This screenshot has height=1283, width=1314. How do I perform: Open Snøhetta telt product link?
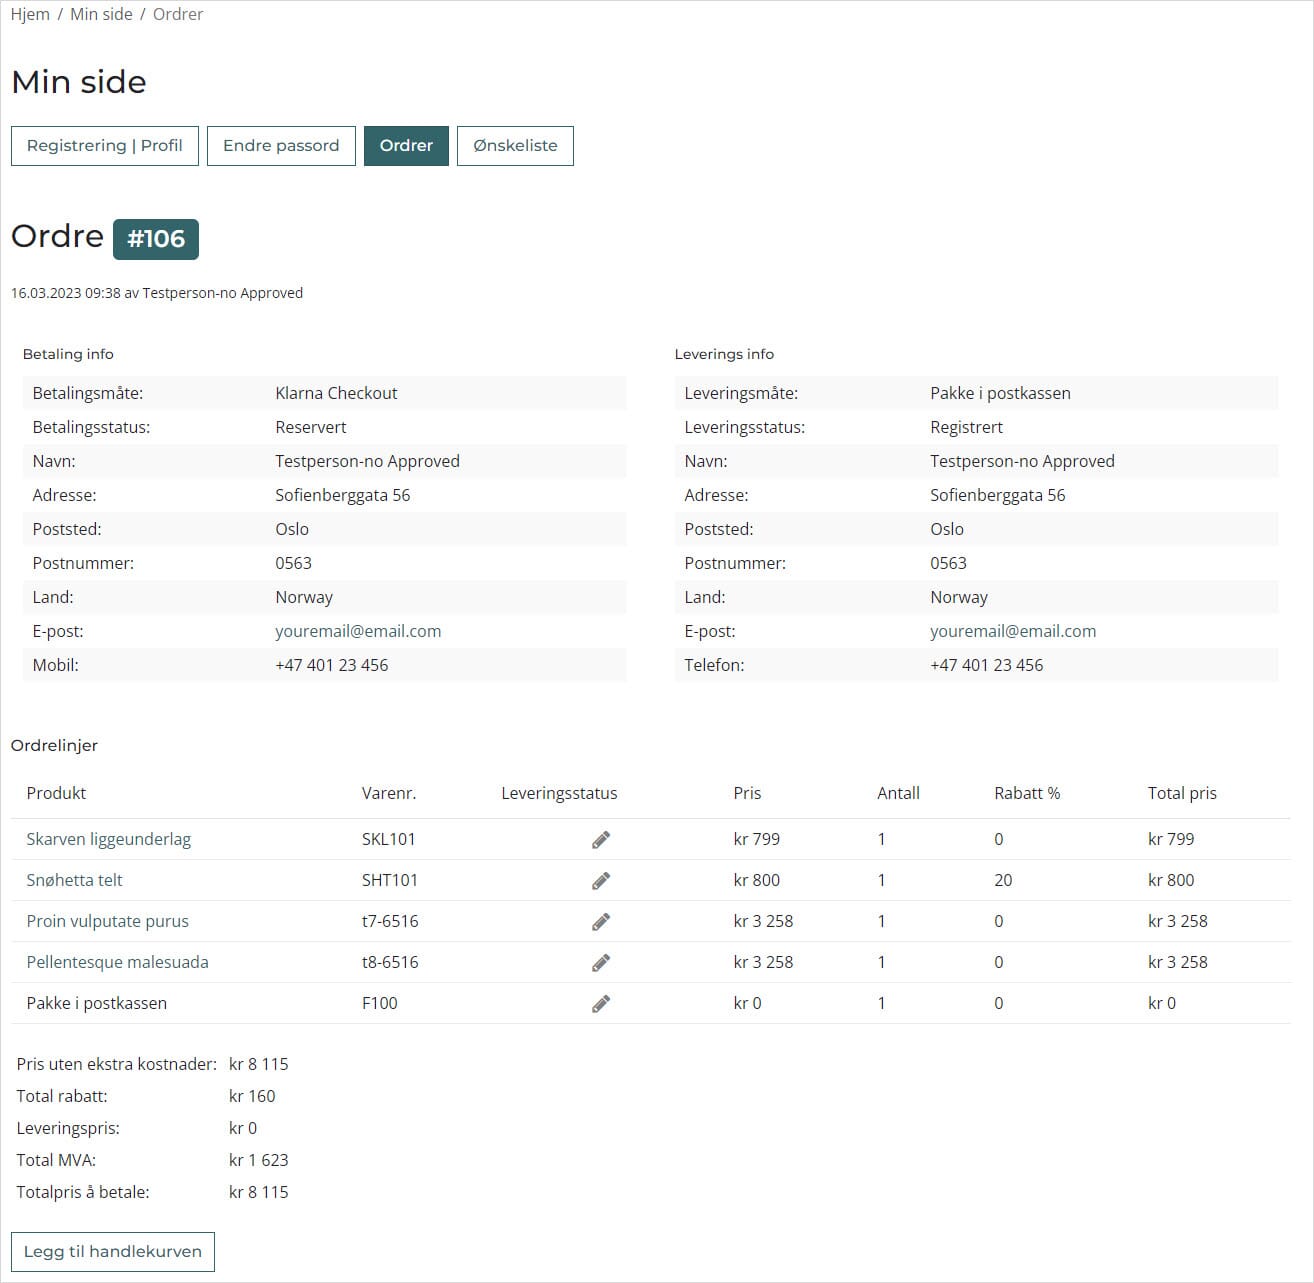(x=74, y=880)
